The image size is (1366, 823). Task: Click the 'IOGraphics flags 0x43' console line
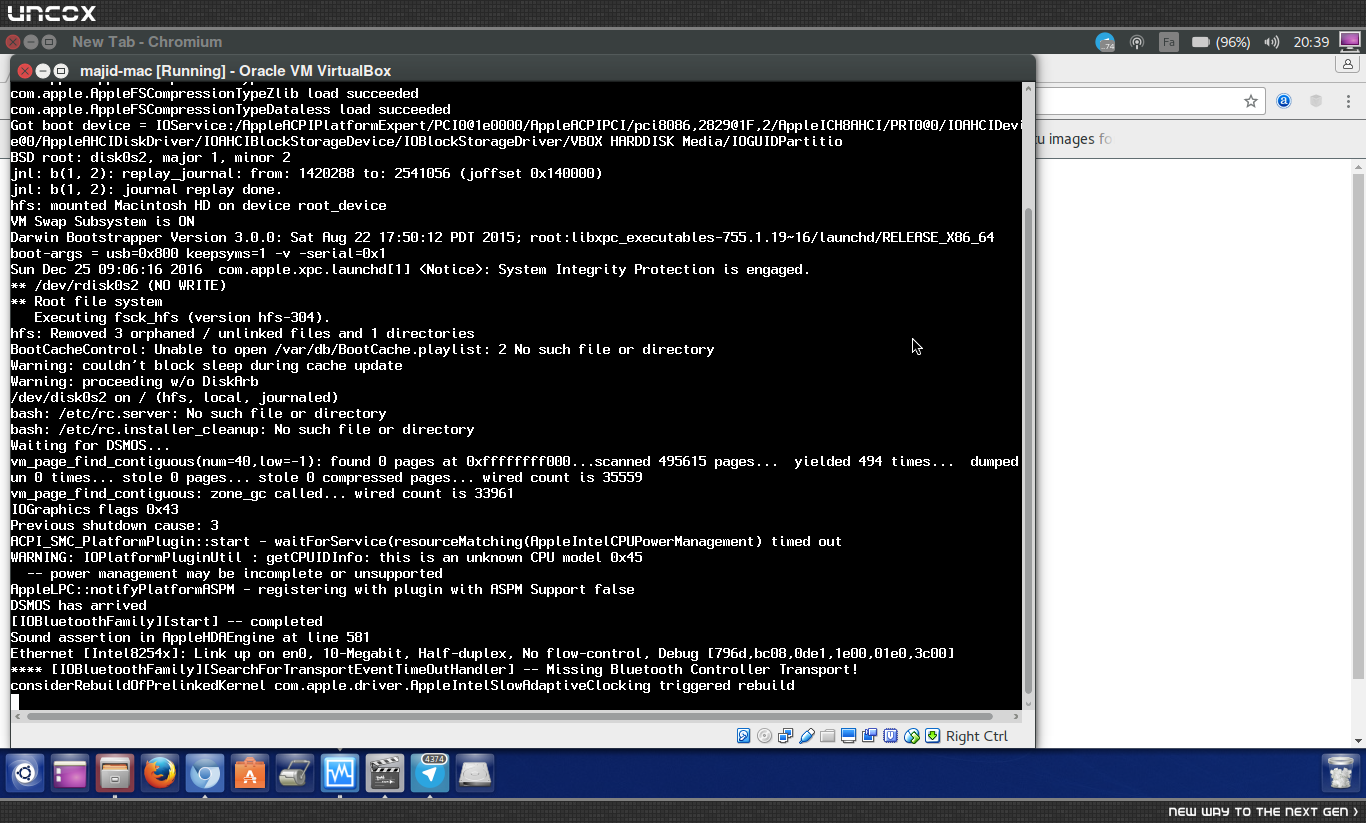pos(94,509)
